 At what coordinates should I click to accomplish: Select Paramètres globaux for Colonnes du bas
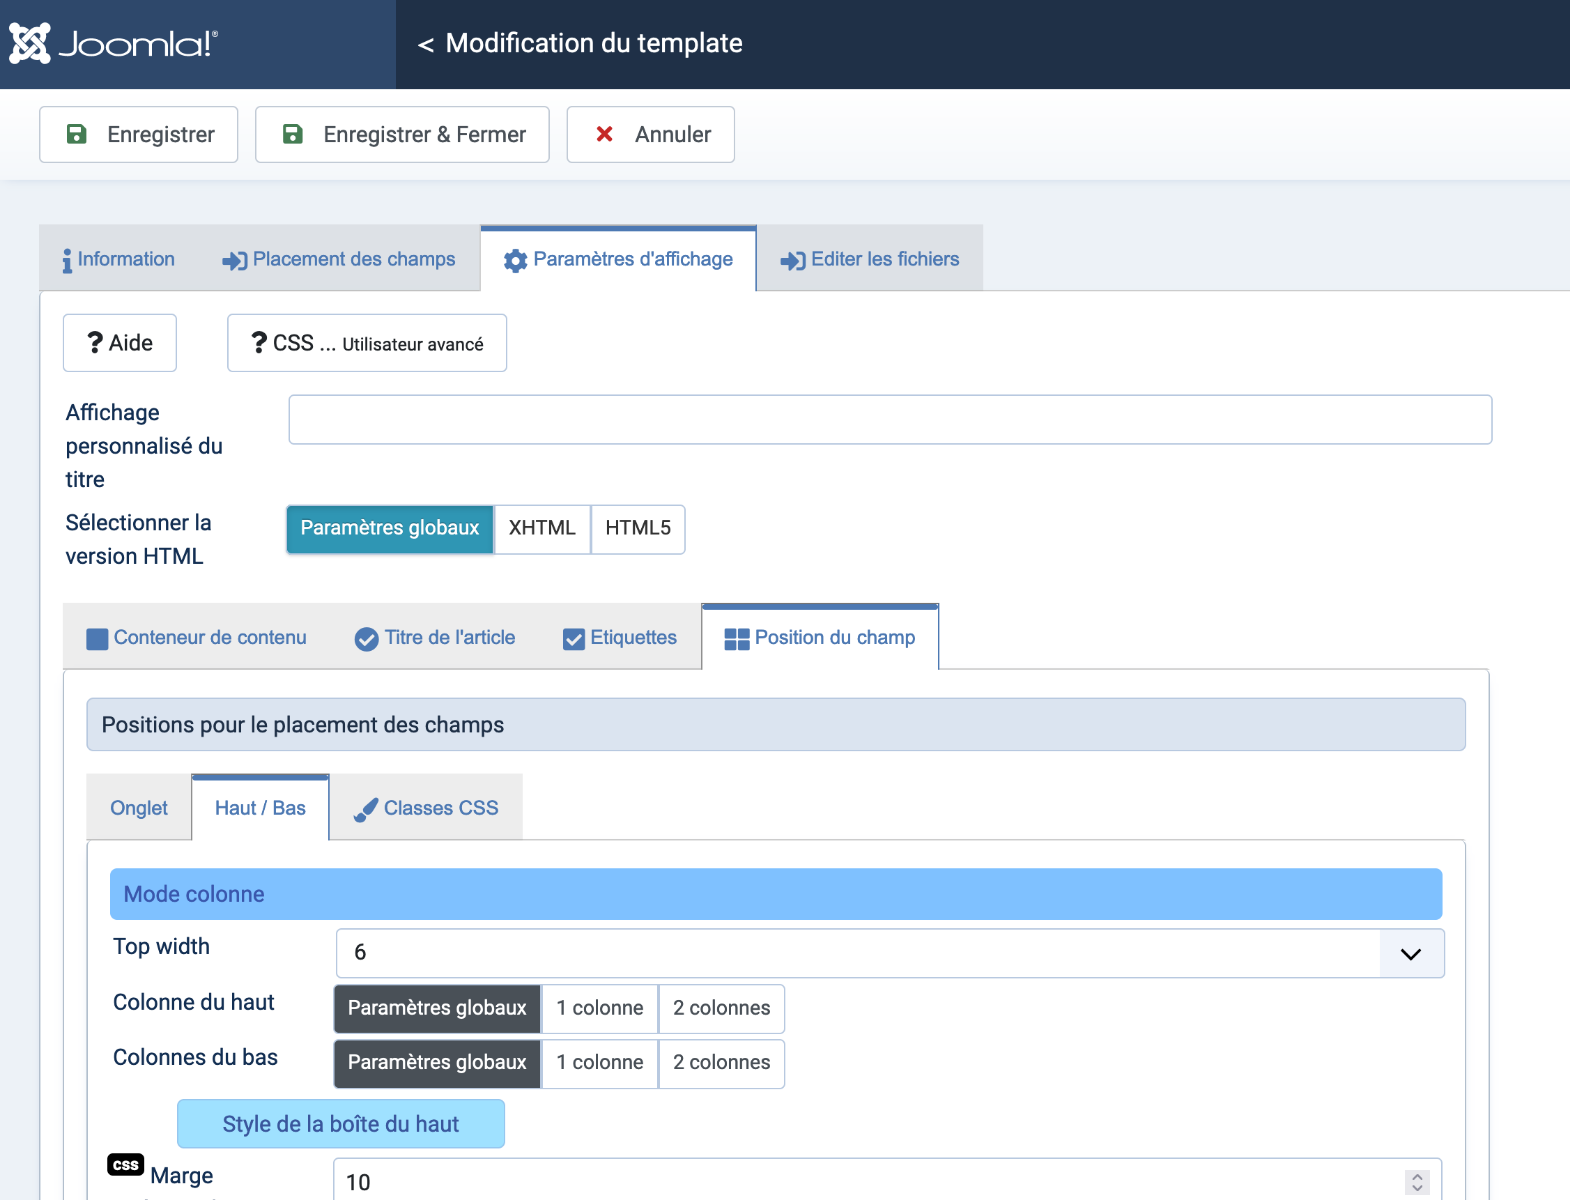[437, 1062]
